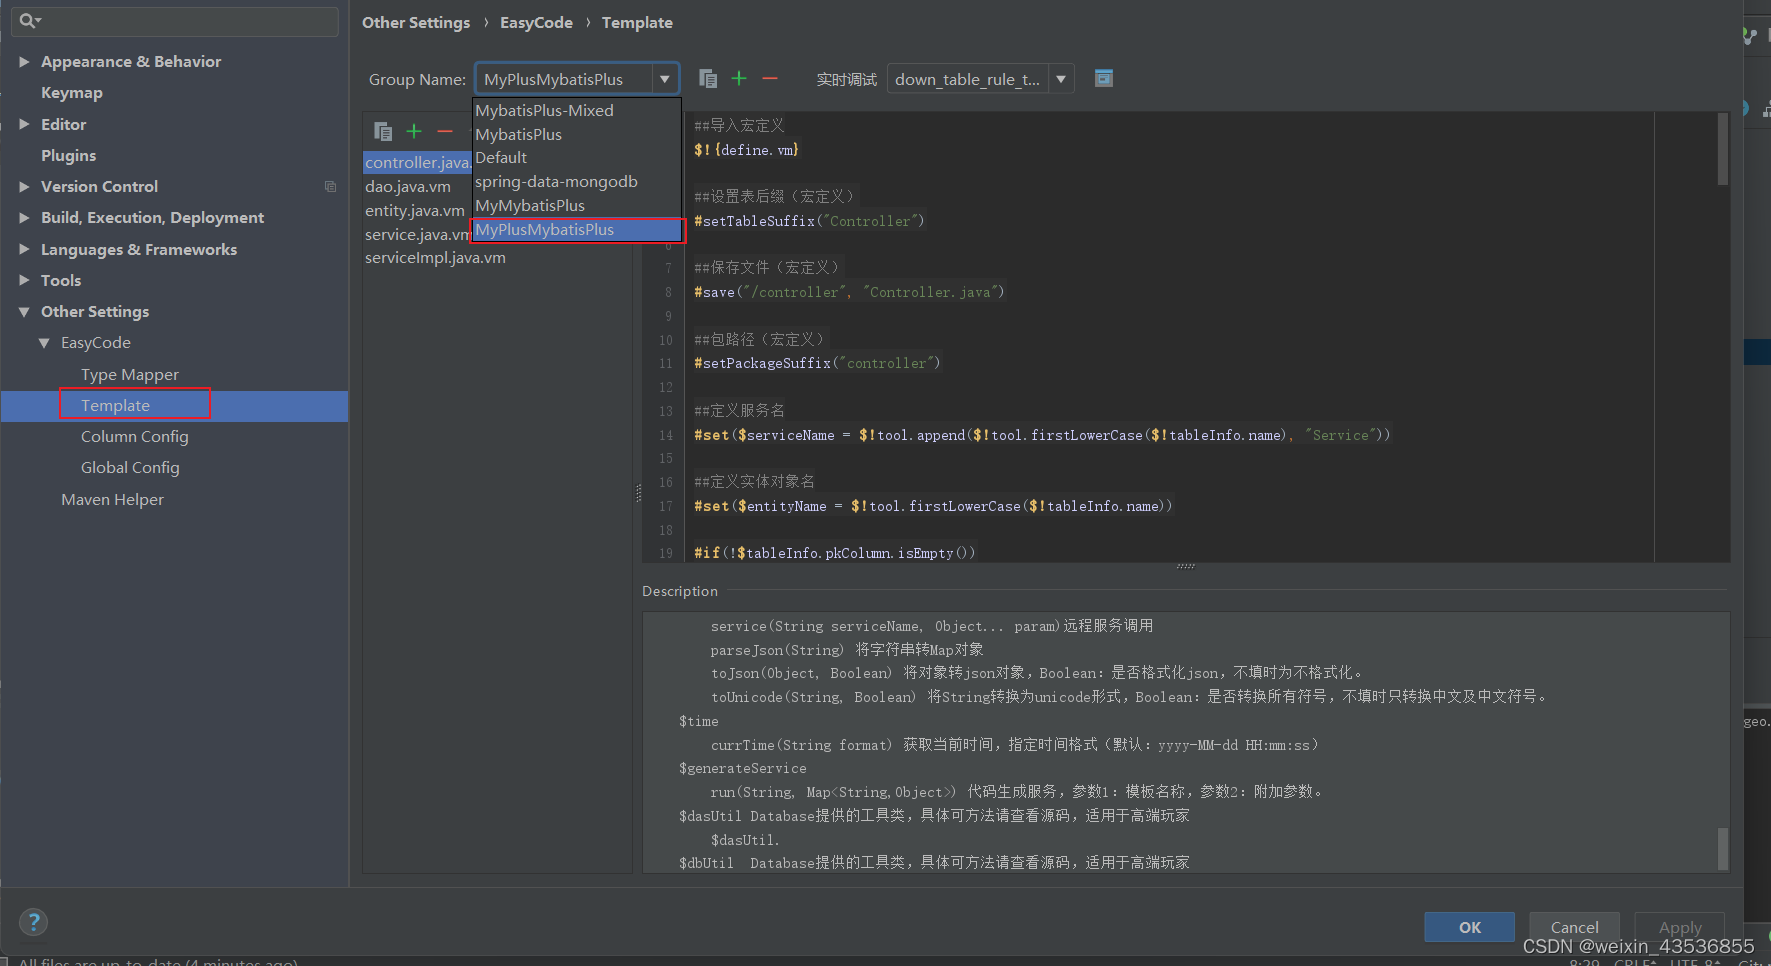The width and height of the screenshot is (1771, 966).
Task: Select spring-data-mongodb group option
Action: click(576, 181)
